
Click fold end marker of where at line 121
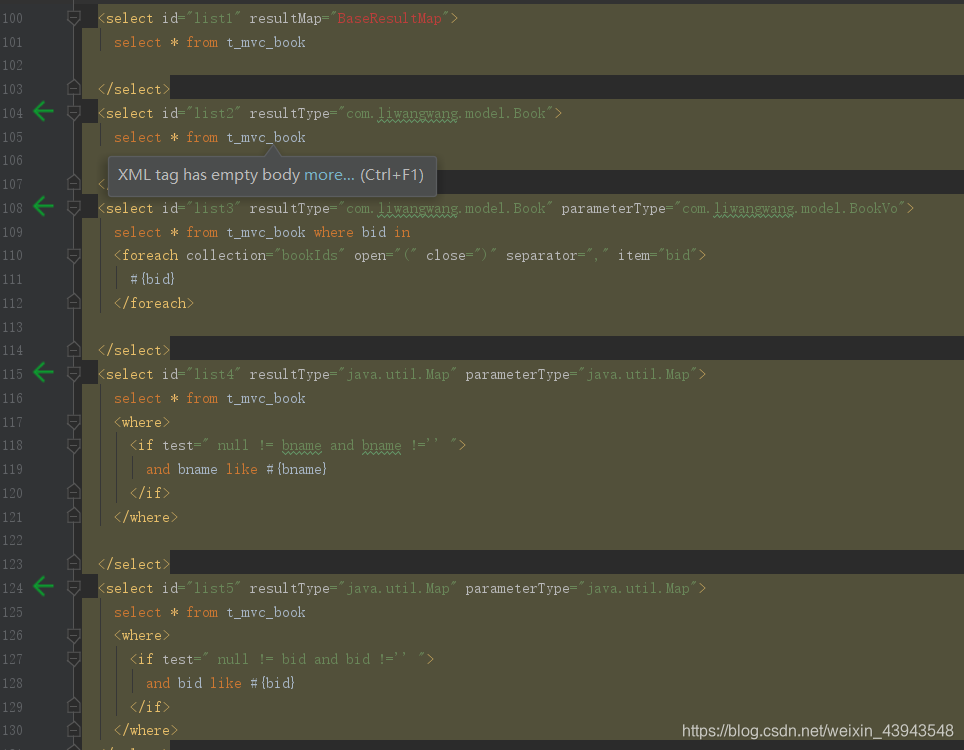point(73,516)
